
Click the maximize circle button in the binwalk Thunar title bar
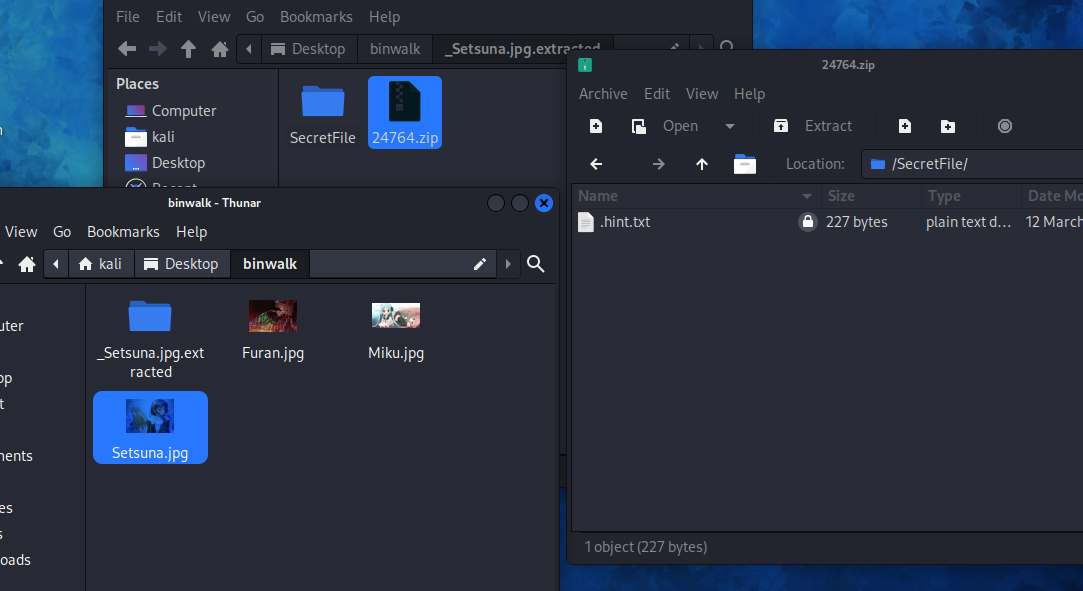click(x=519, y=203)
